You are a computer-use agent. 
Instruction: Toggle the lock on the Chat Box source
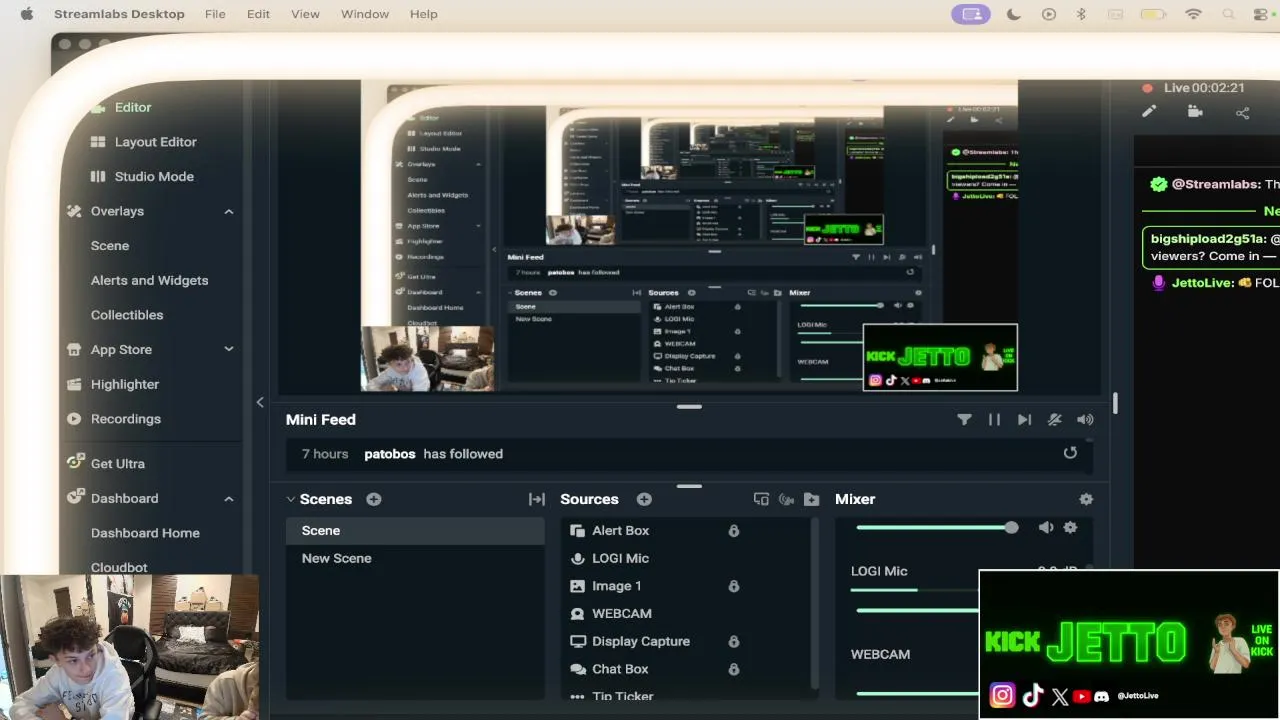[733, 669]
